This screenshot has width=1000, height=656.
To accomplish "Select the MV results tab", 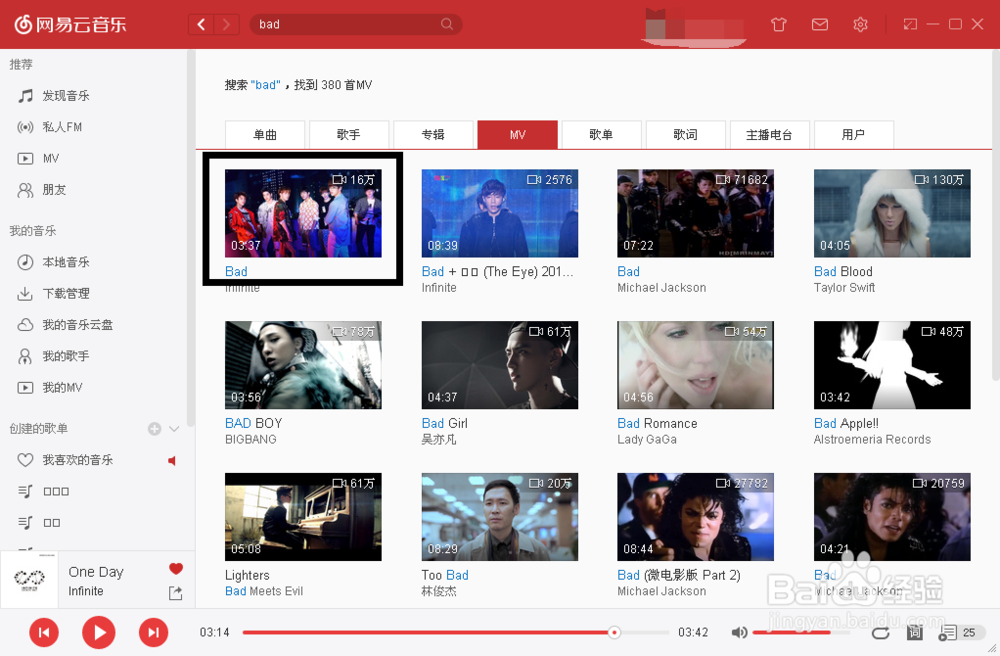I will tap(517, 135).
